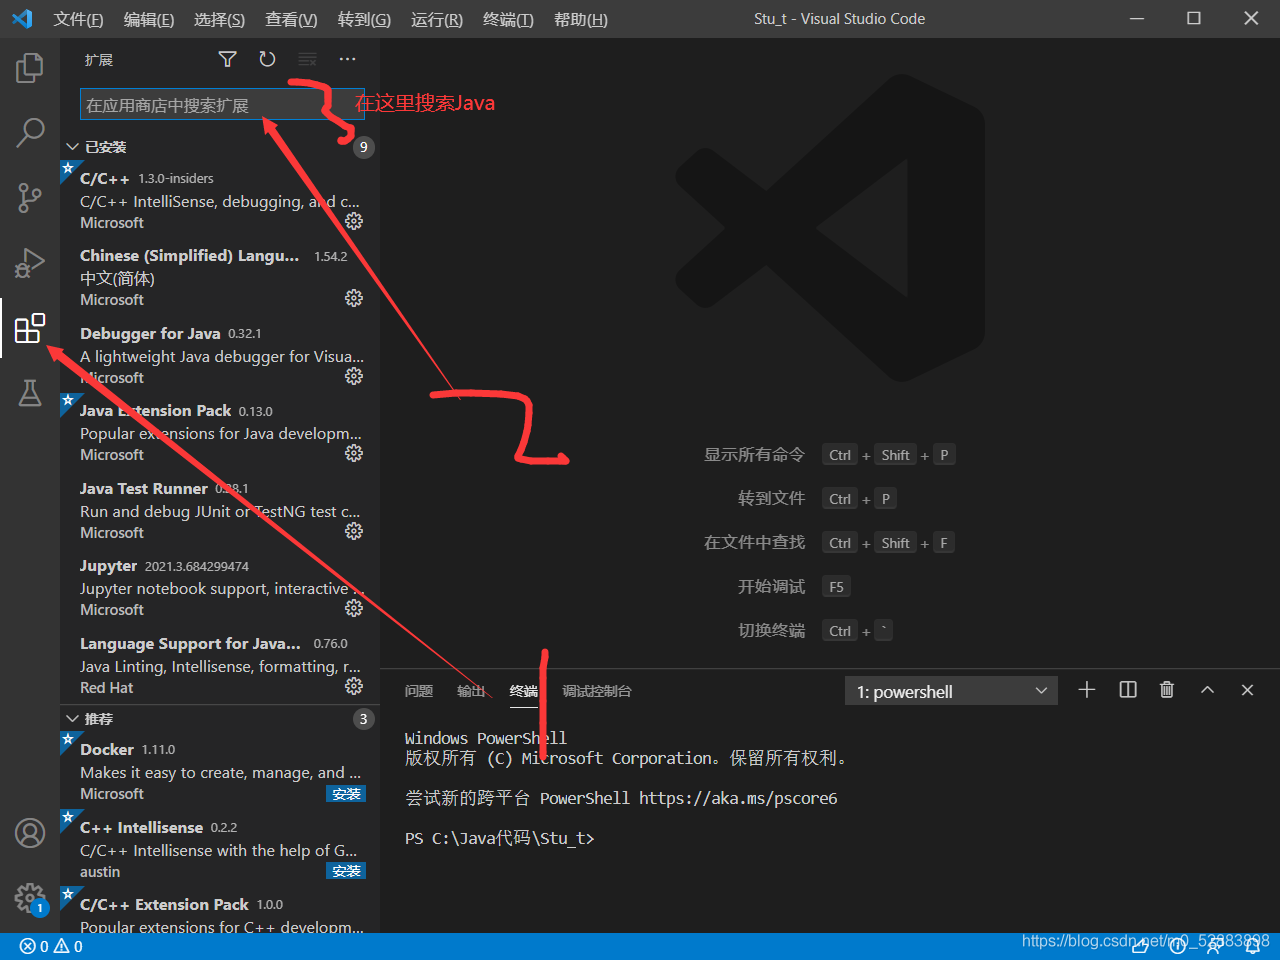Open the 终端(T) menu
The height and width of the screenshot is (960, 1280).
tap(508, 19)
